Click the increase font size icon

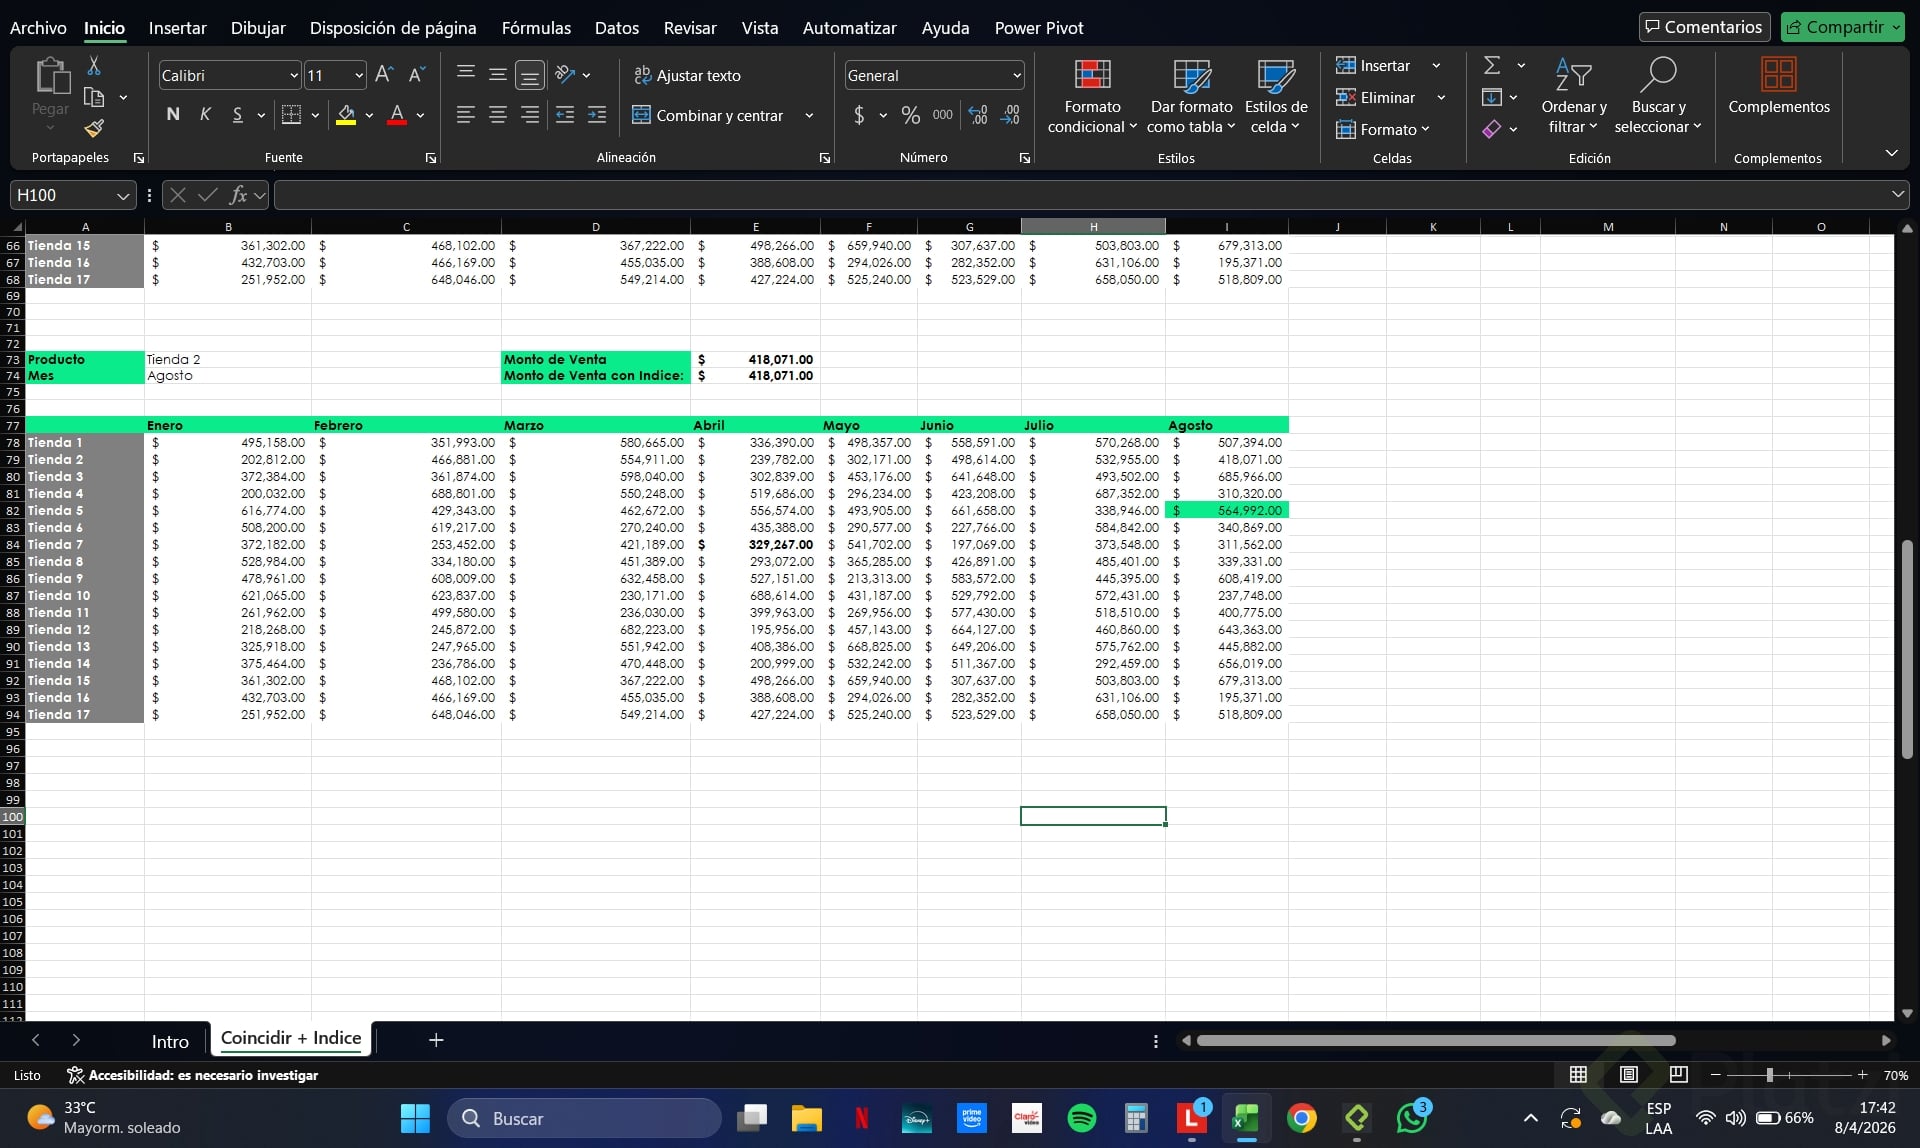click(383, 75)
